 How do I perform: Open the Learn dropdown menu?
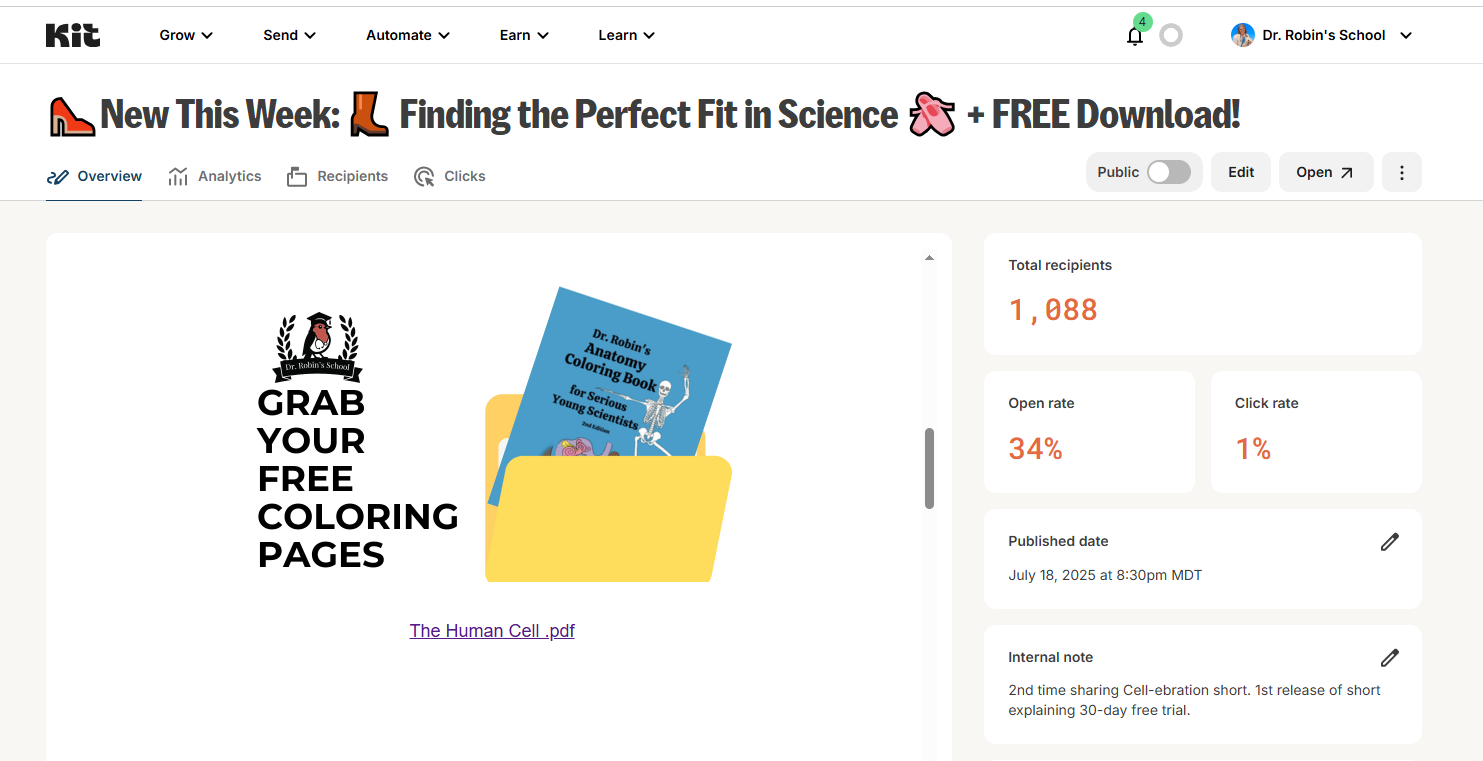(626, 35)
